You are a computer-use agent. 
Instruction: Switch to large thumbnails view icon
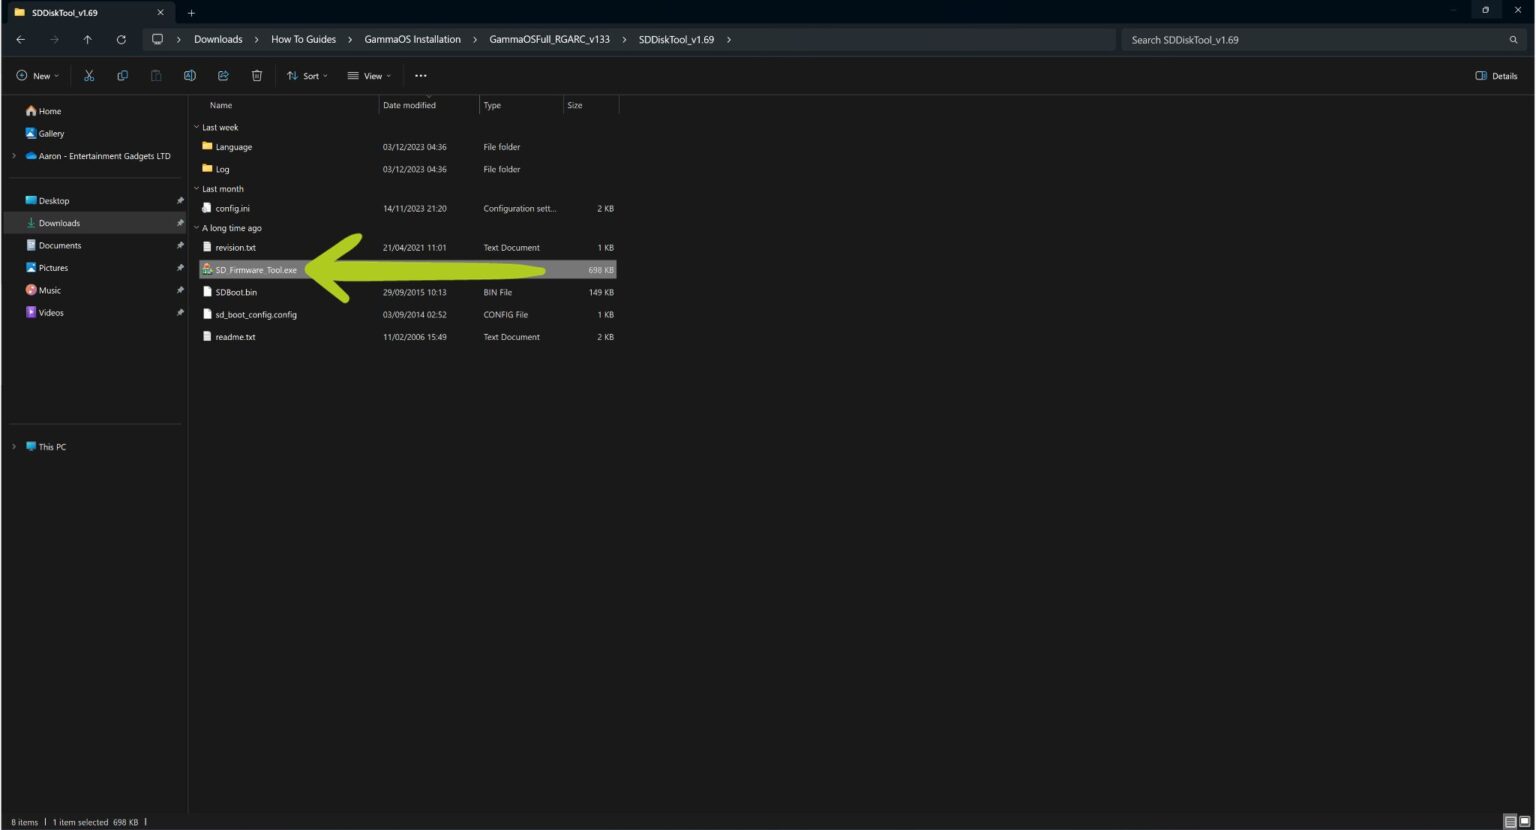[1525, 822]
